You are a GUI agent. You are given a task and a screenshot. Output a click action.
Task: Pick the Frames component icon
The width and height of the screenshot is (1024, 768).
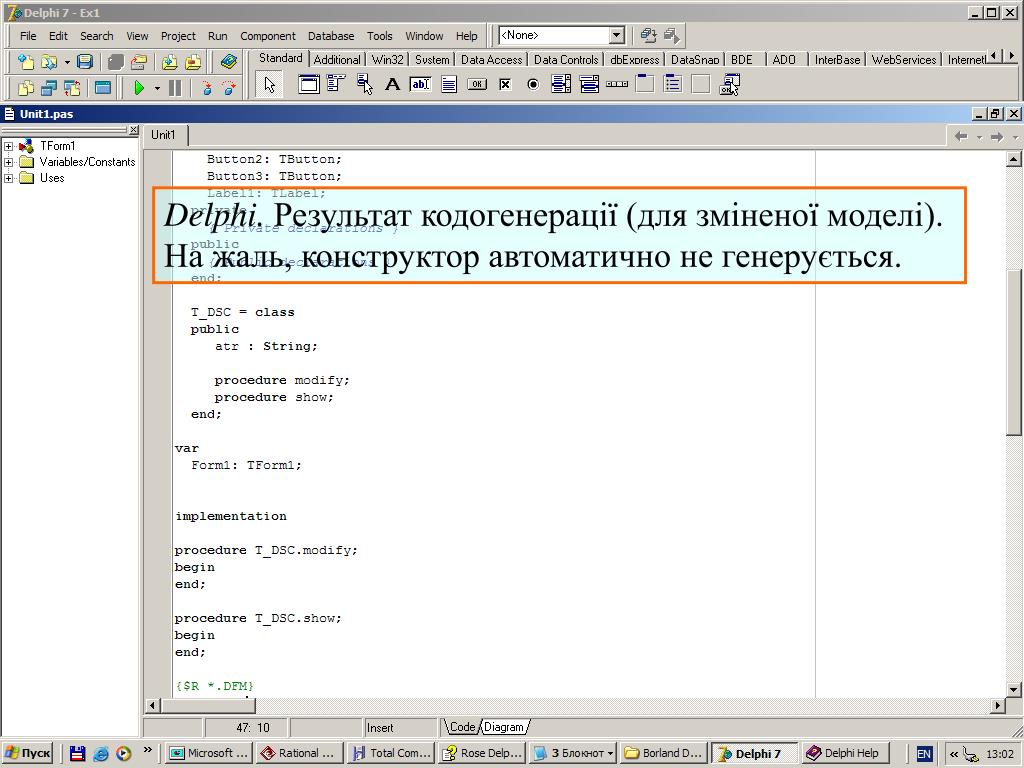pyautogui.click(x=309, y=84)
